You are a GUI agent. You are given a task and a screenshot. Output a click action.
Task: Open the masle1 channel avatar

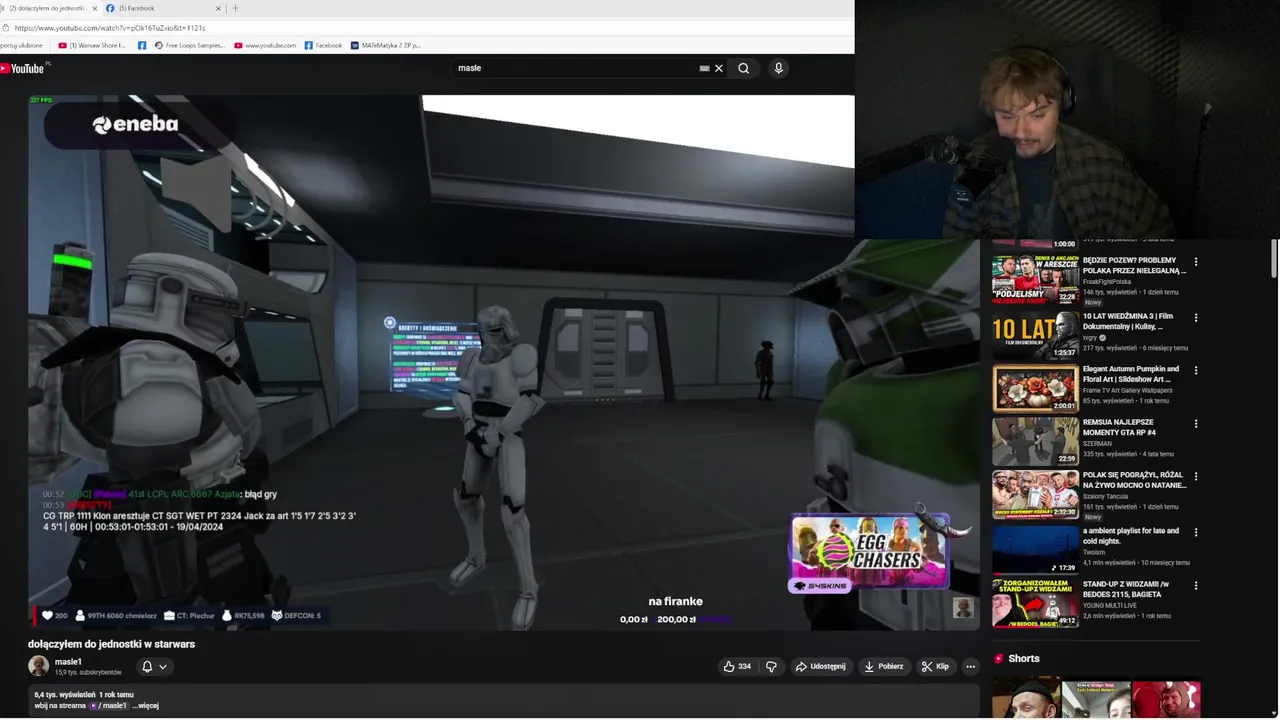point(38,666)
